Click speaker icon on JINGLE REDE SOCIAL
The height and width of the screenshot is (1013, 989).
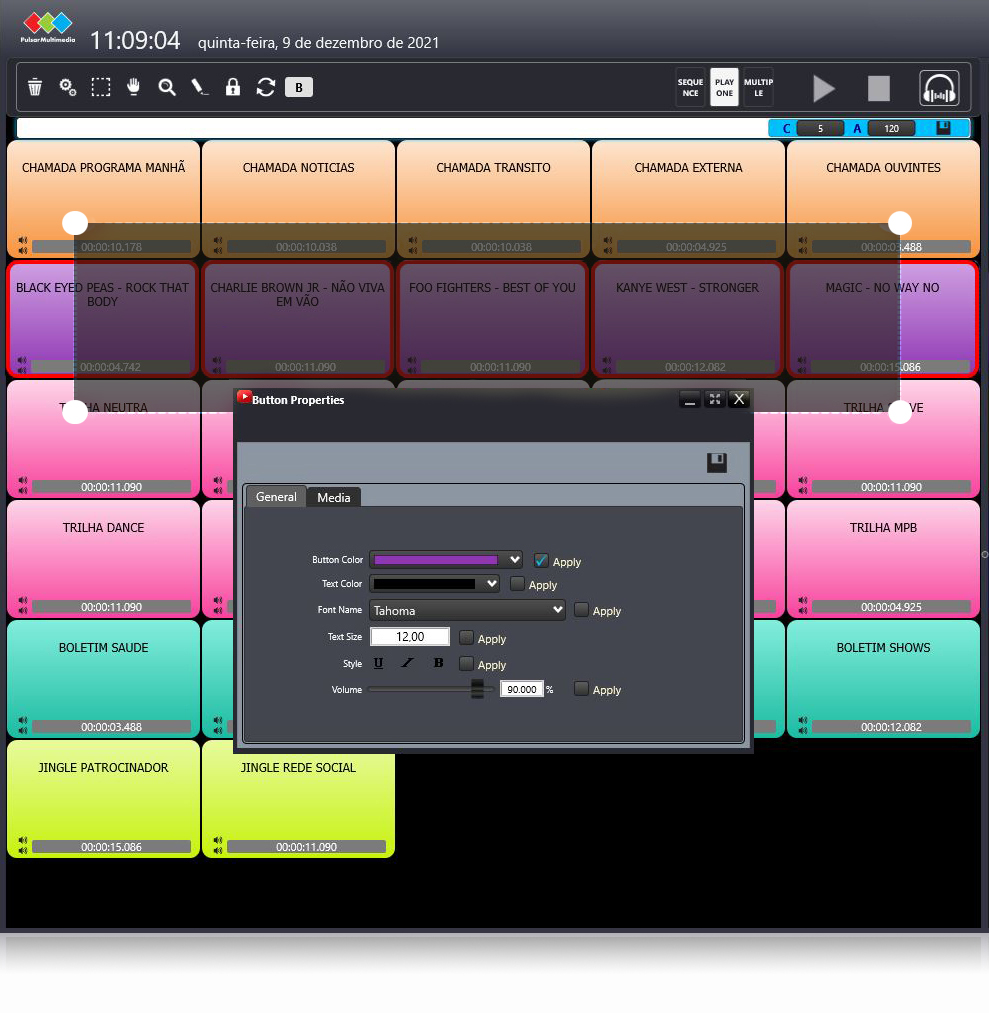218,844
